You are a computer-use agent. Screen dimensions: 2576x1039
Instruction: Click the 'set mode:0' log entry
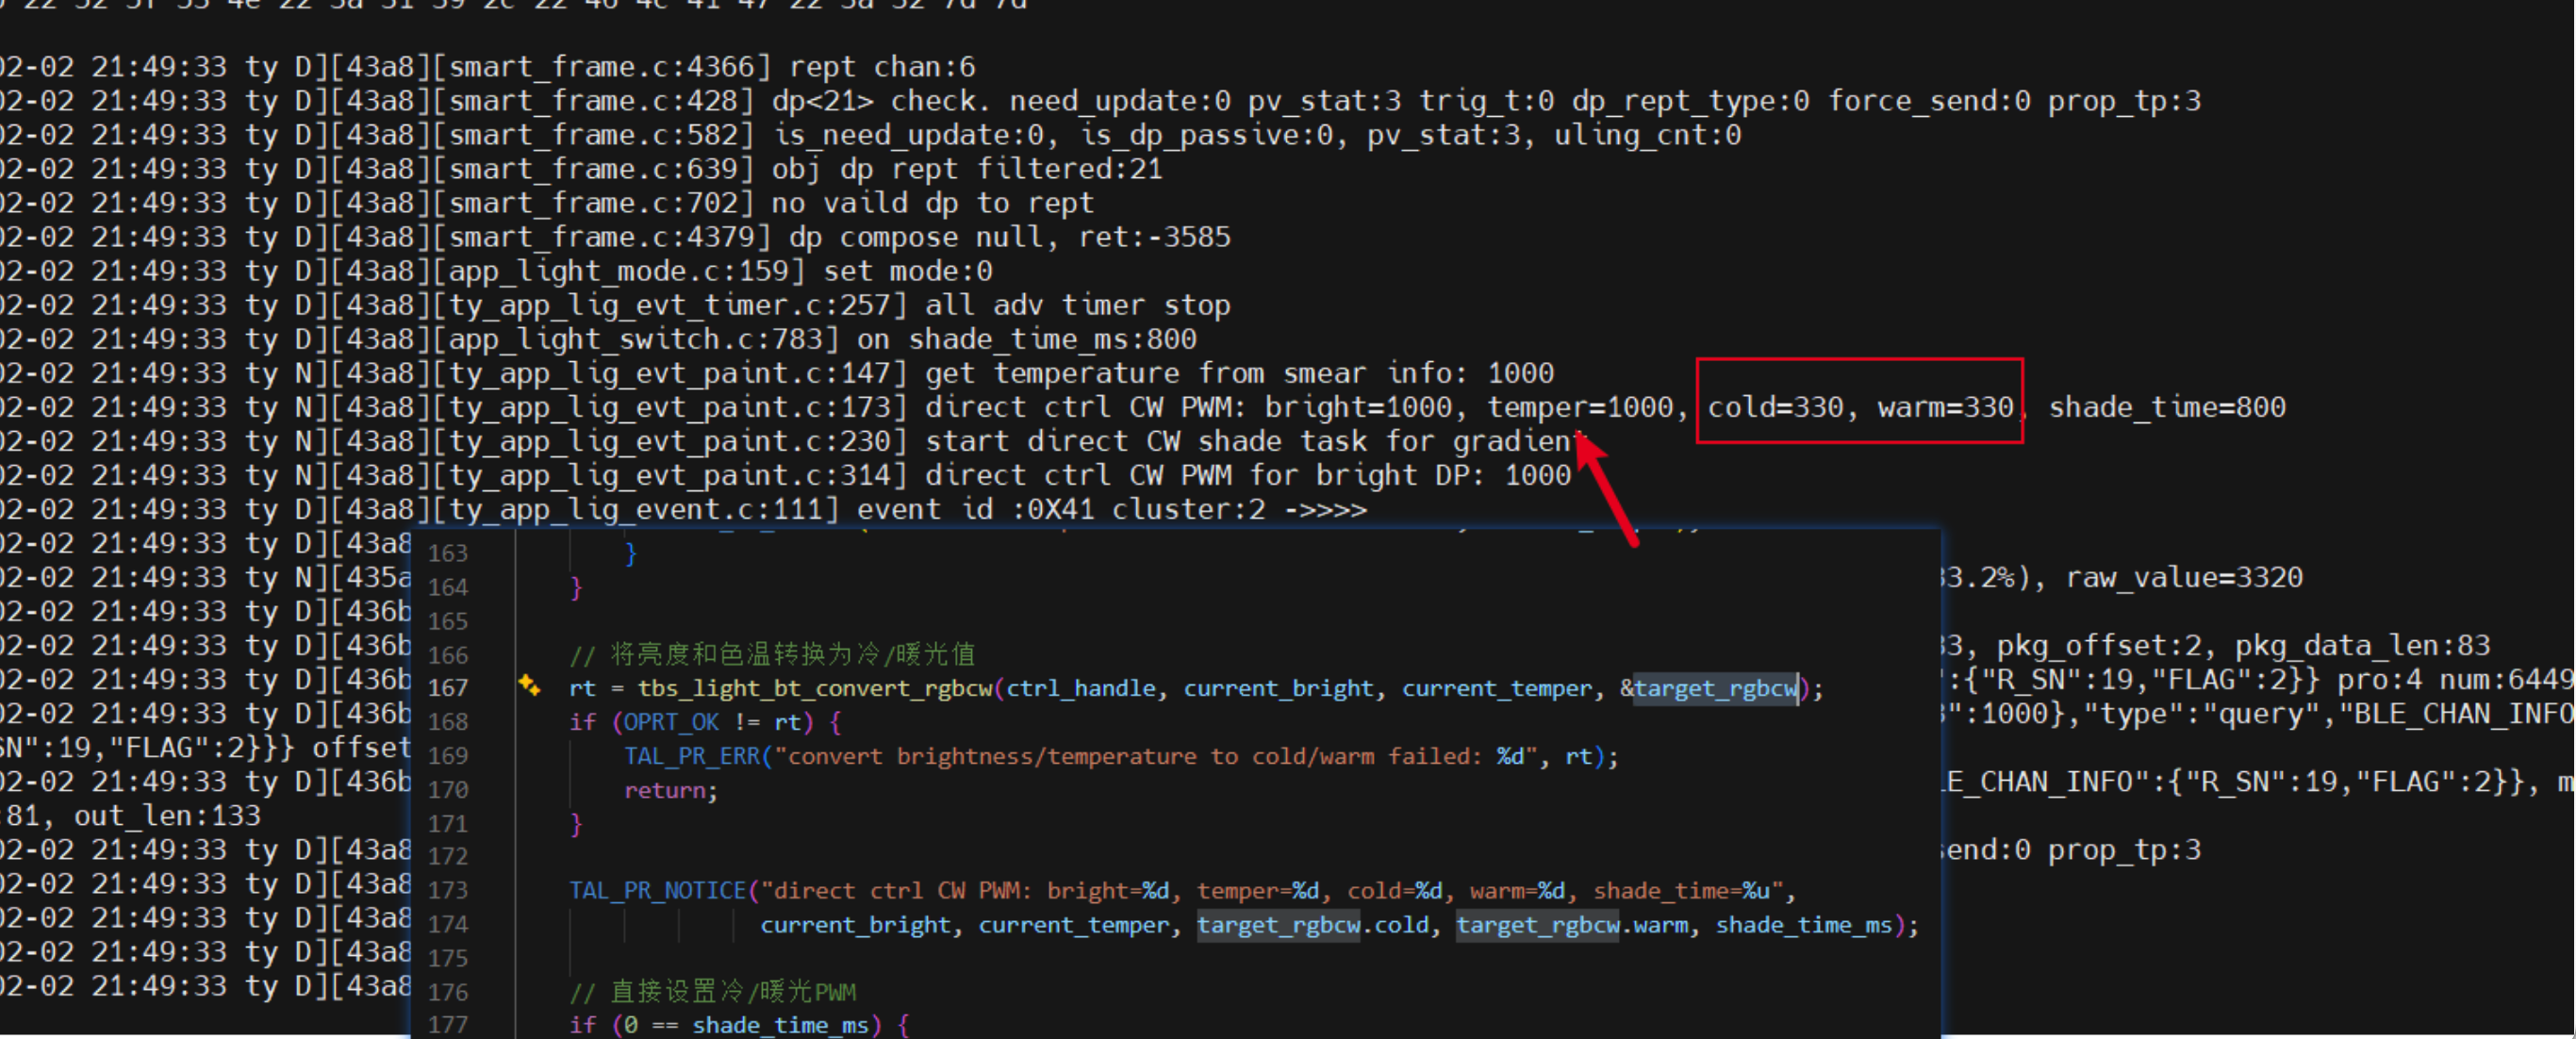(907, 271)
